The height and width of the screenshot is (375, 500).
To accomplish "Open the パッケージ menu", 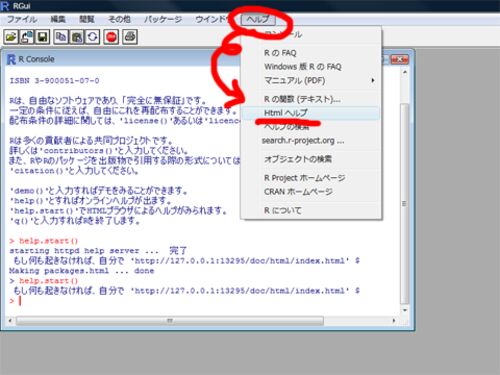I will (x=163, y=19).
